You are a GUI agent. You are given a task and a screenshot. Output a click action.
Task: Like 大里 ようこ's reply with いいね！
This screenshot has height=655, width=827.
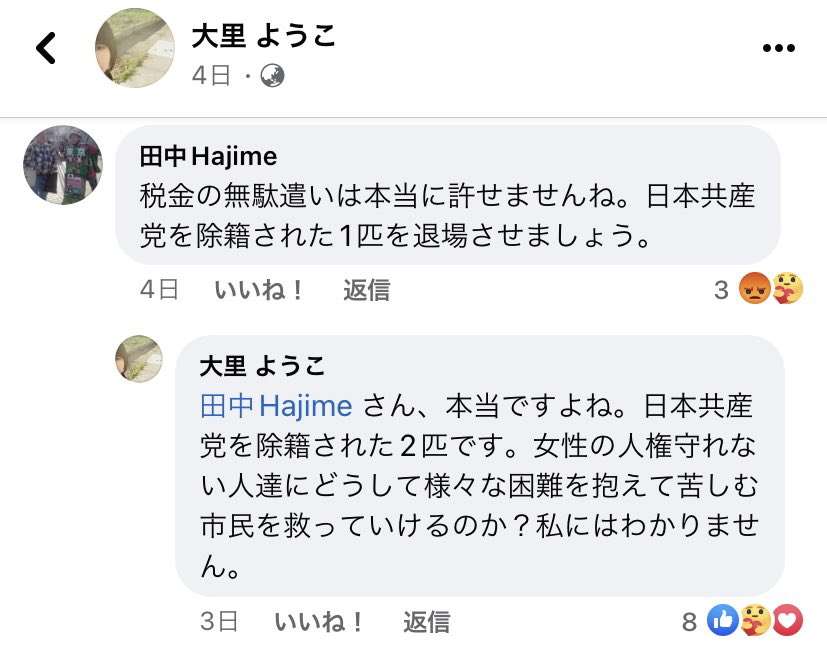319,622
